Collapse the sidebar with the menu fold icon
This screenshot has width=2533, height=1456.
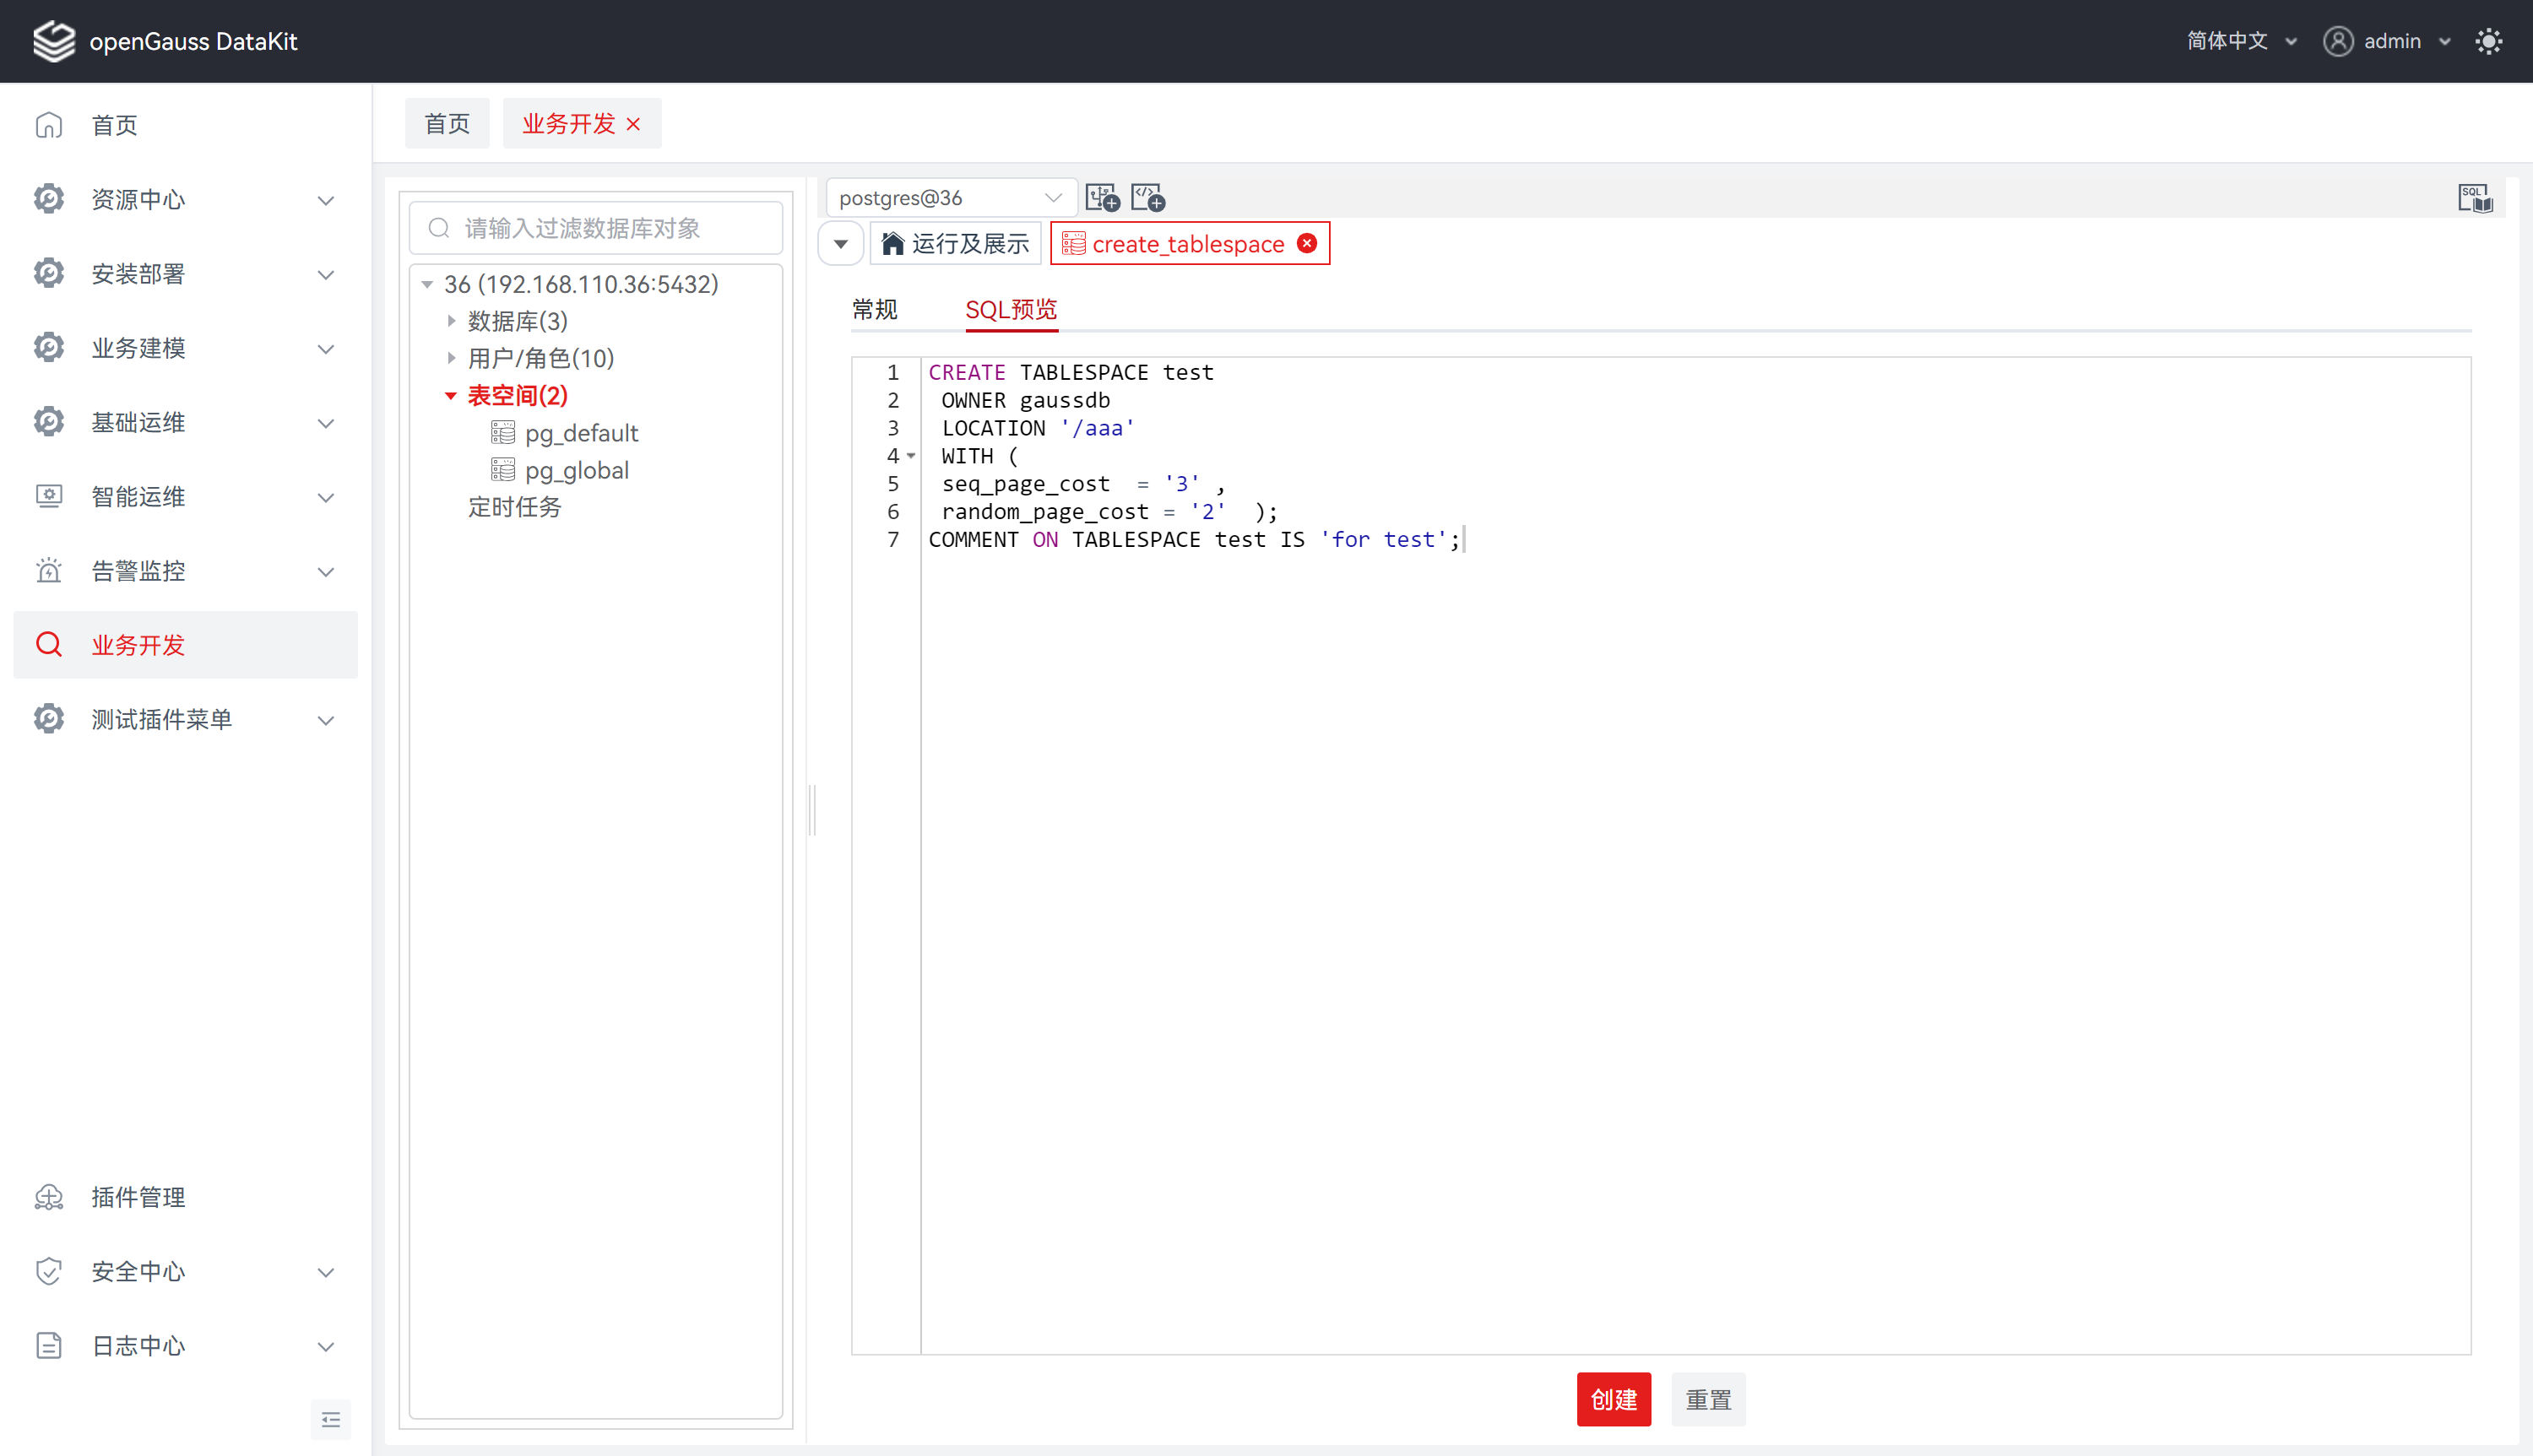coord(331,1420)
